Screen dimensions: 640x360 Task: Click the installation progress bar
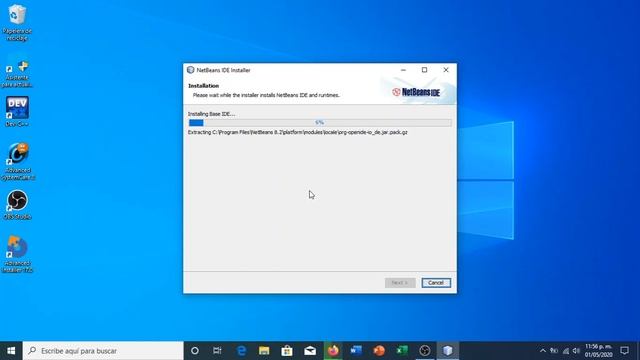320,122
